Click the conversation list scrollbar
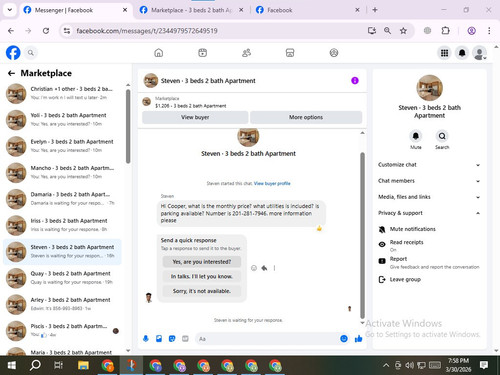 [128, 127]
